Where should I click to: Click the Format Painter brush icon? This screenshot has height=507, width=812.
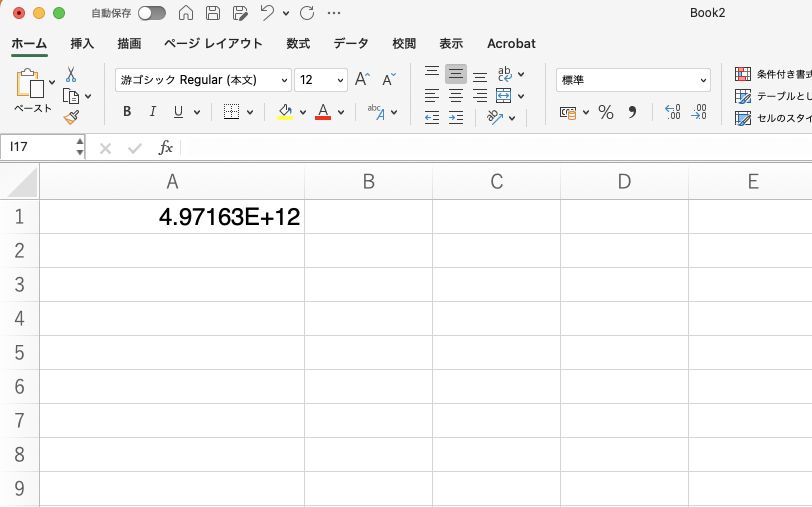click(x=71, y=117)
